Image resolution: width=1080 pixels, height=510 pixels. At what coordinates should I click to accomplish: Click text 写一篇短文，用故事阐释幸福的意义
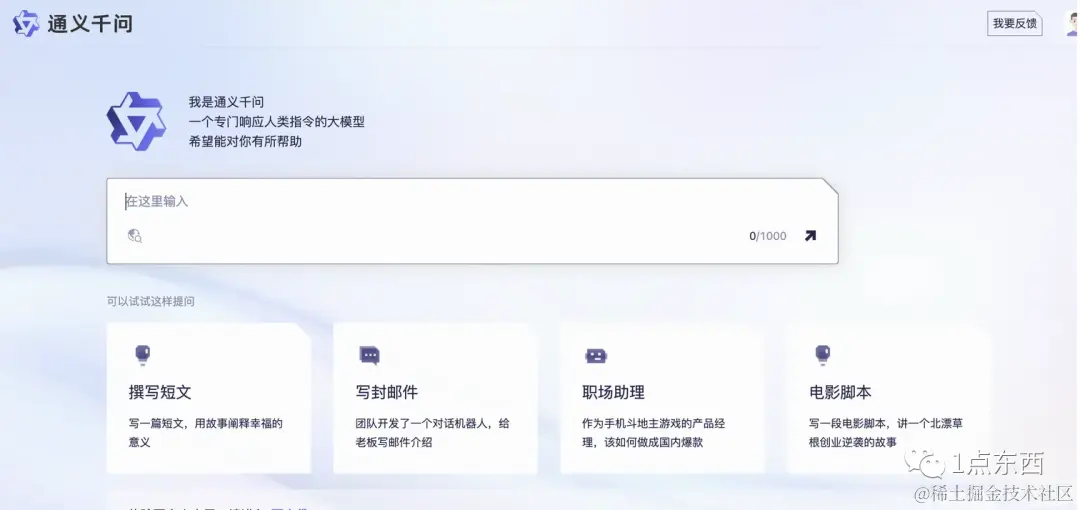(x=206, y=433)
